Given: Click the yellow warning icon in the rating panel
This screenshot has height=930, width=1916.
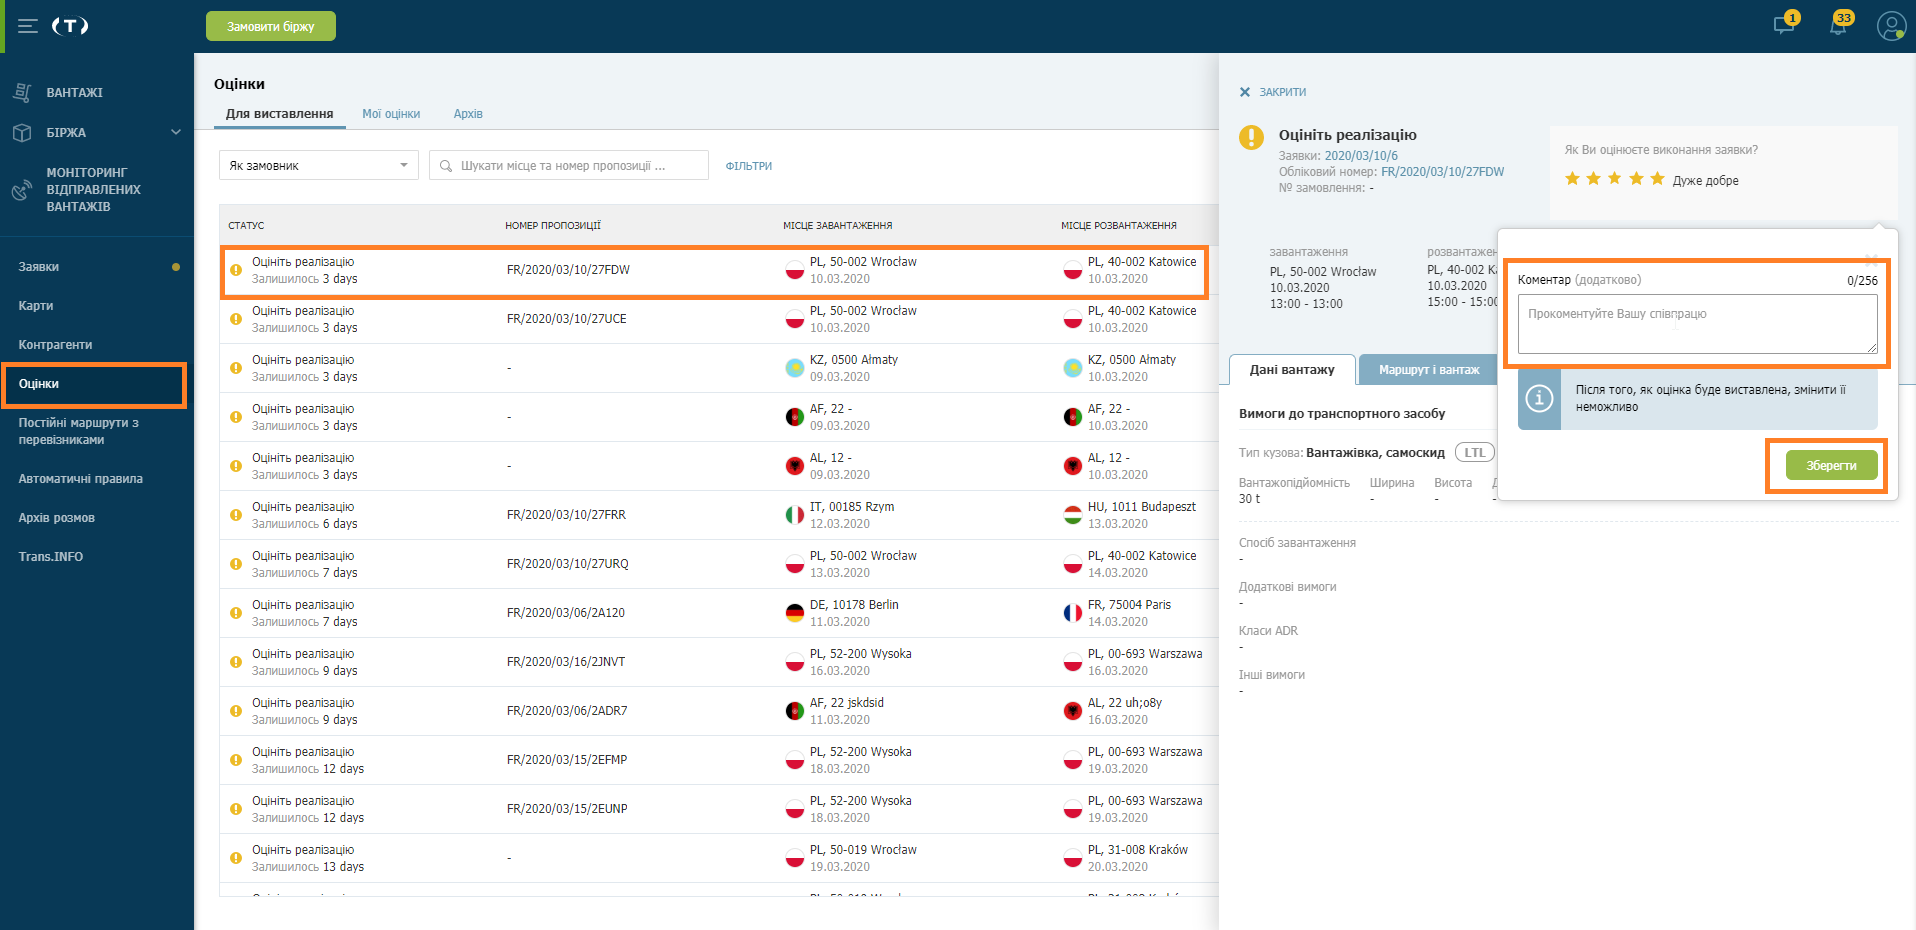Looking at the screenshot, I should [x=1251, y=137].
